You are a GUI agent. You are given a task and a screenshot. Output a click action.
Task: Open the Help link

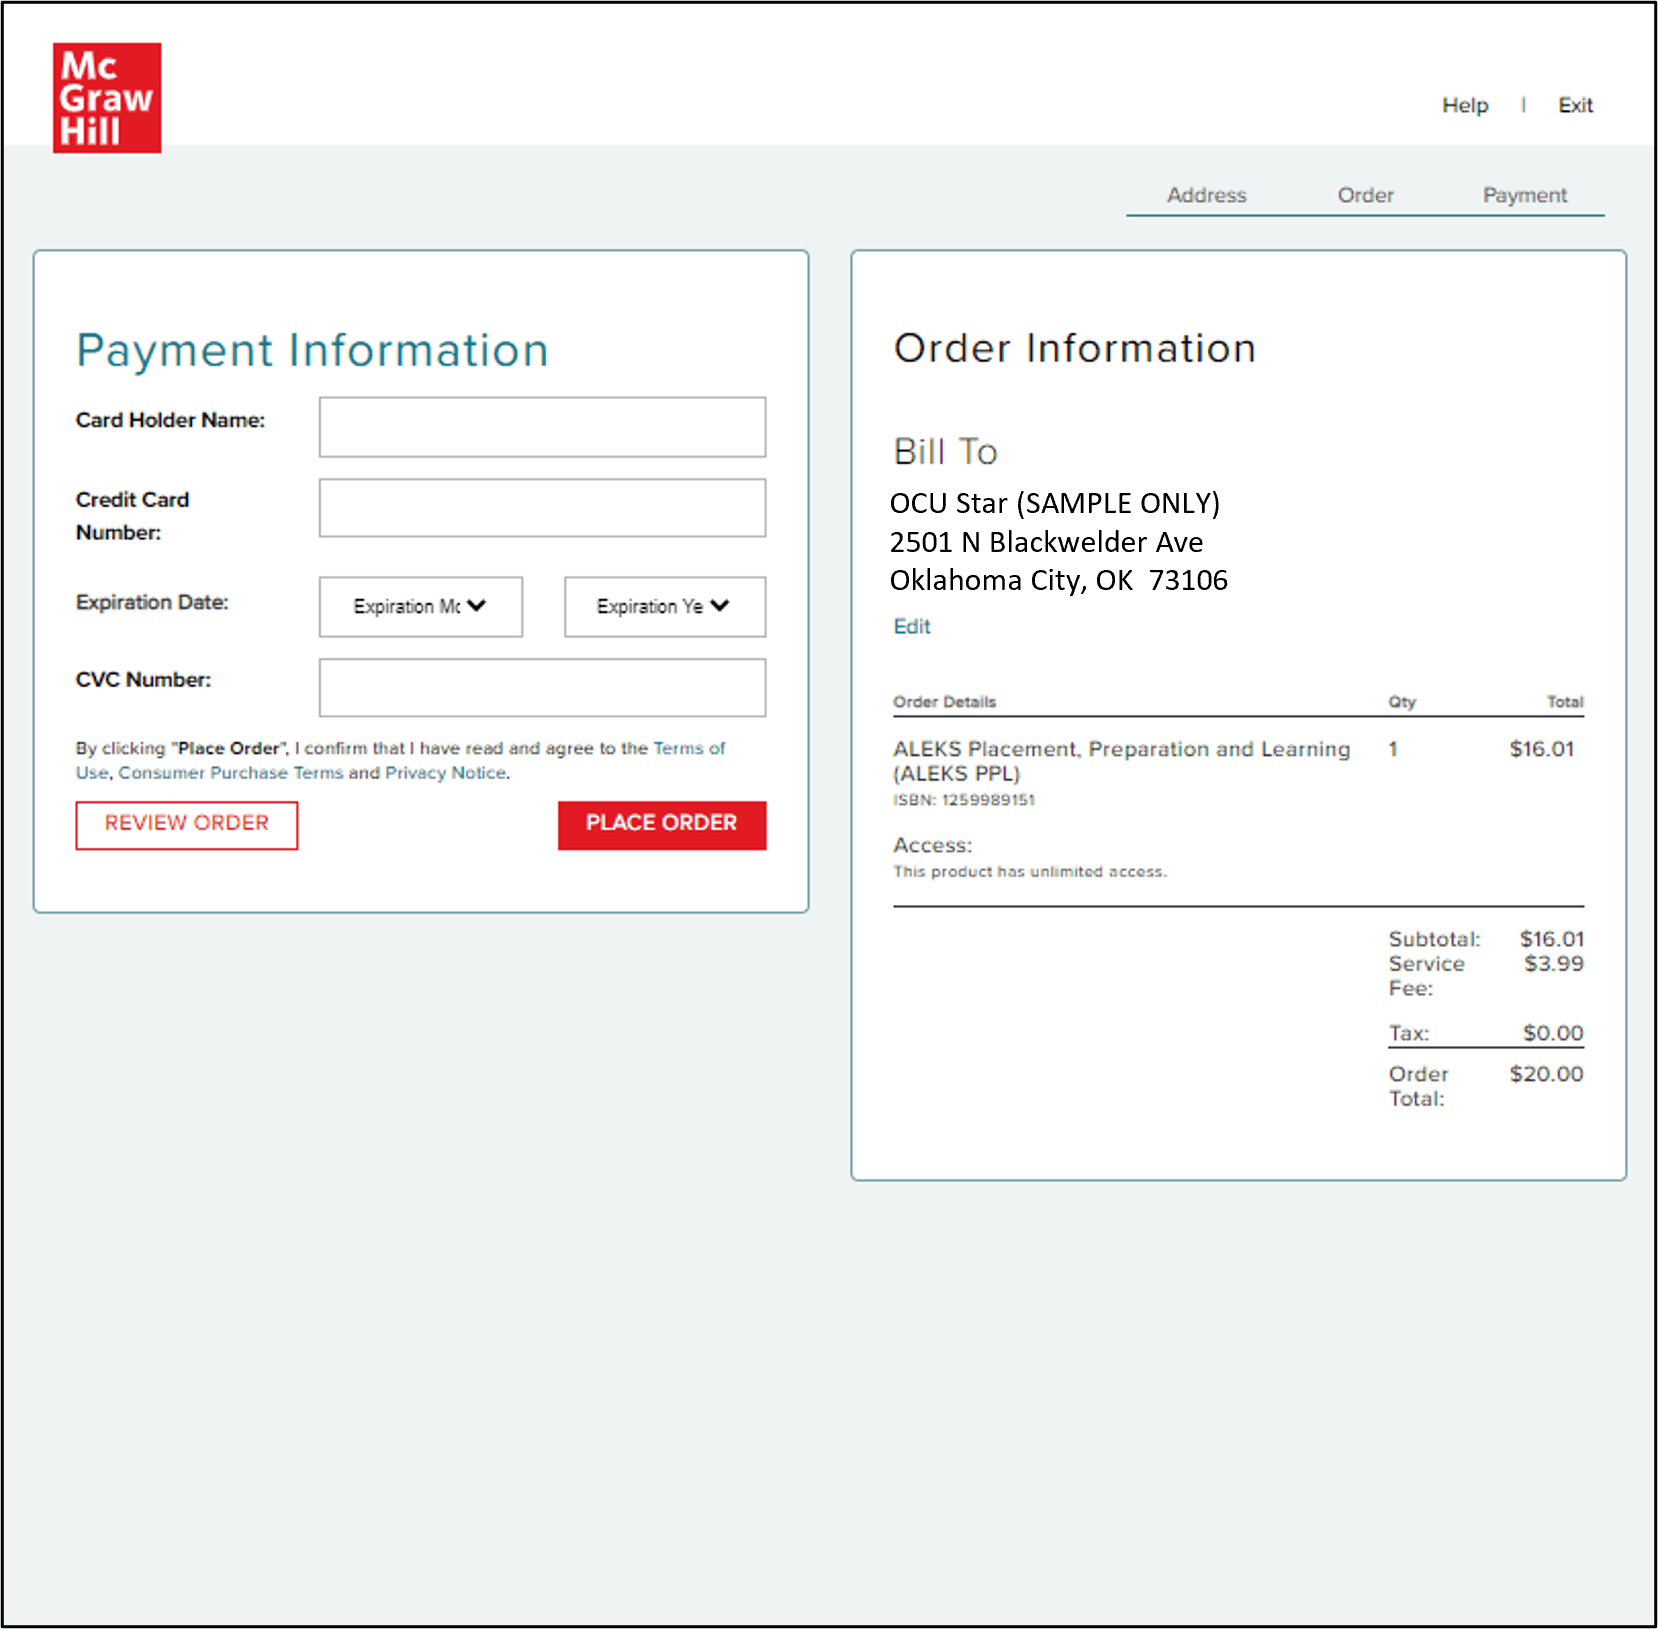(x=1465, y=105)
